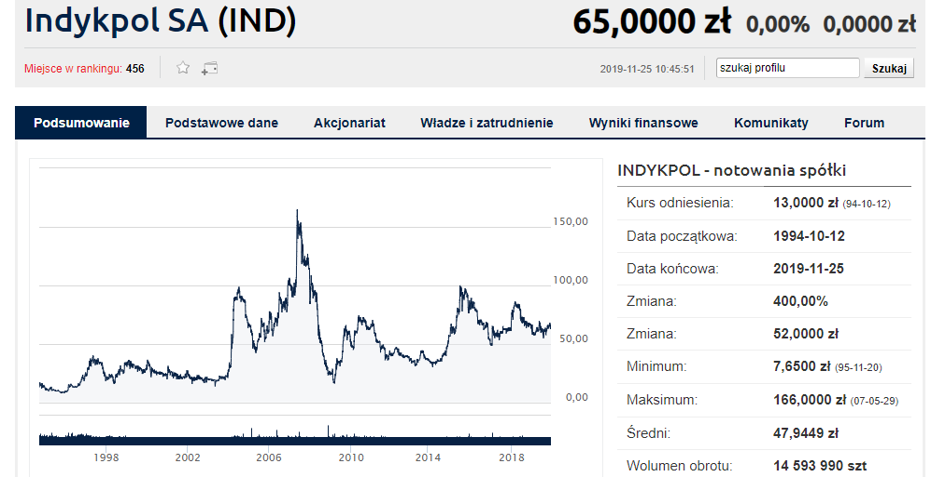Click the timestamp 2019-11-25 10:45:51

pyautogui.click(x=647, y=69)
